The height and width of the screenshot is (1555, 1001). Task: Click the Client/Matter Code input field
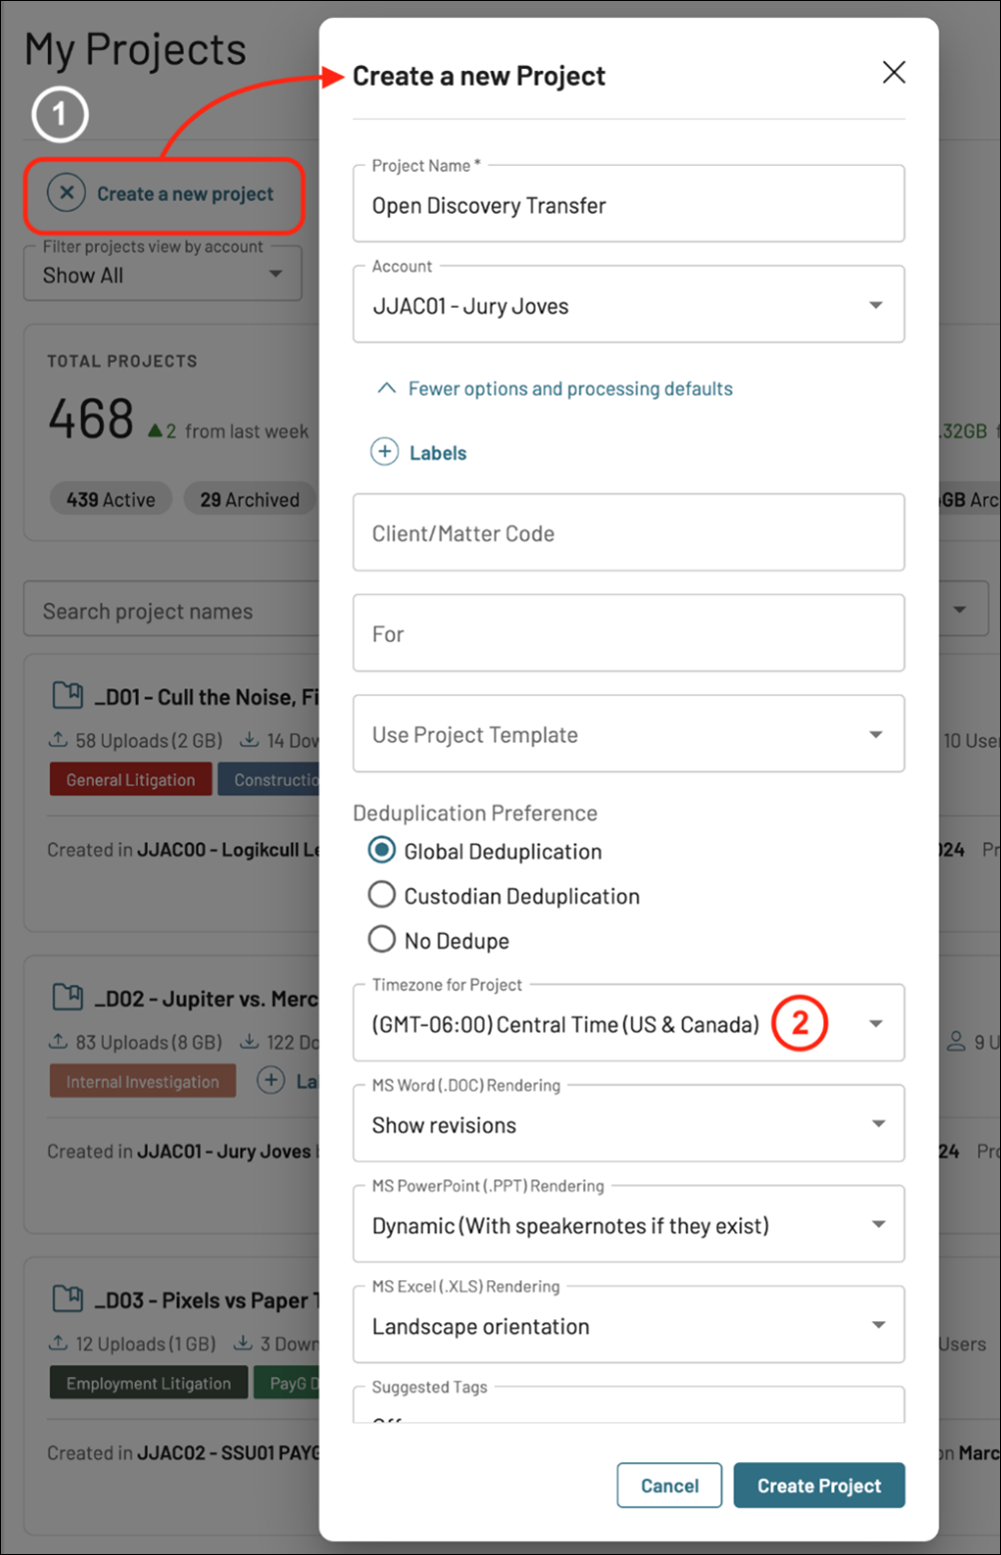628,533
